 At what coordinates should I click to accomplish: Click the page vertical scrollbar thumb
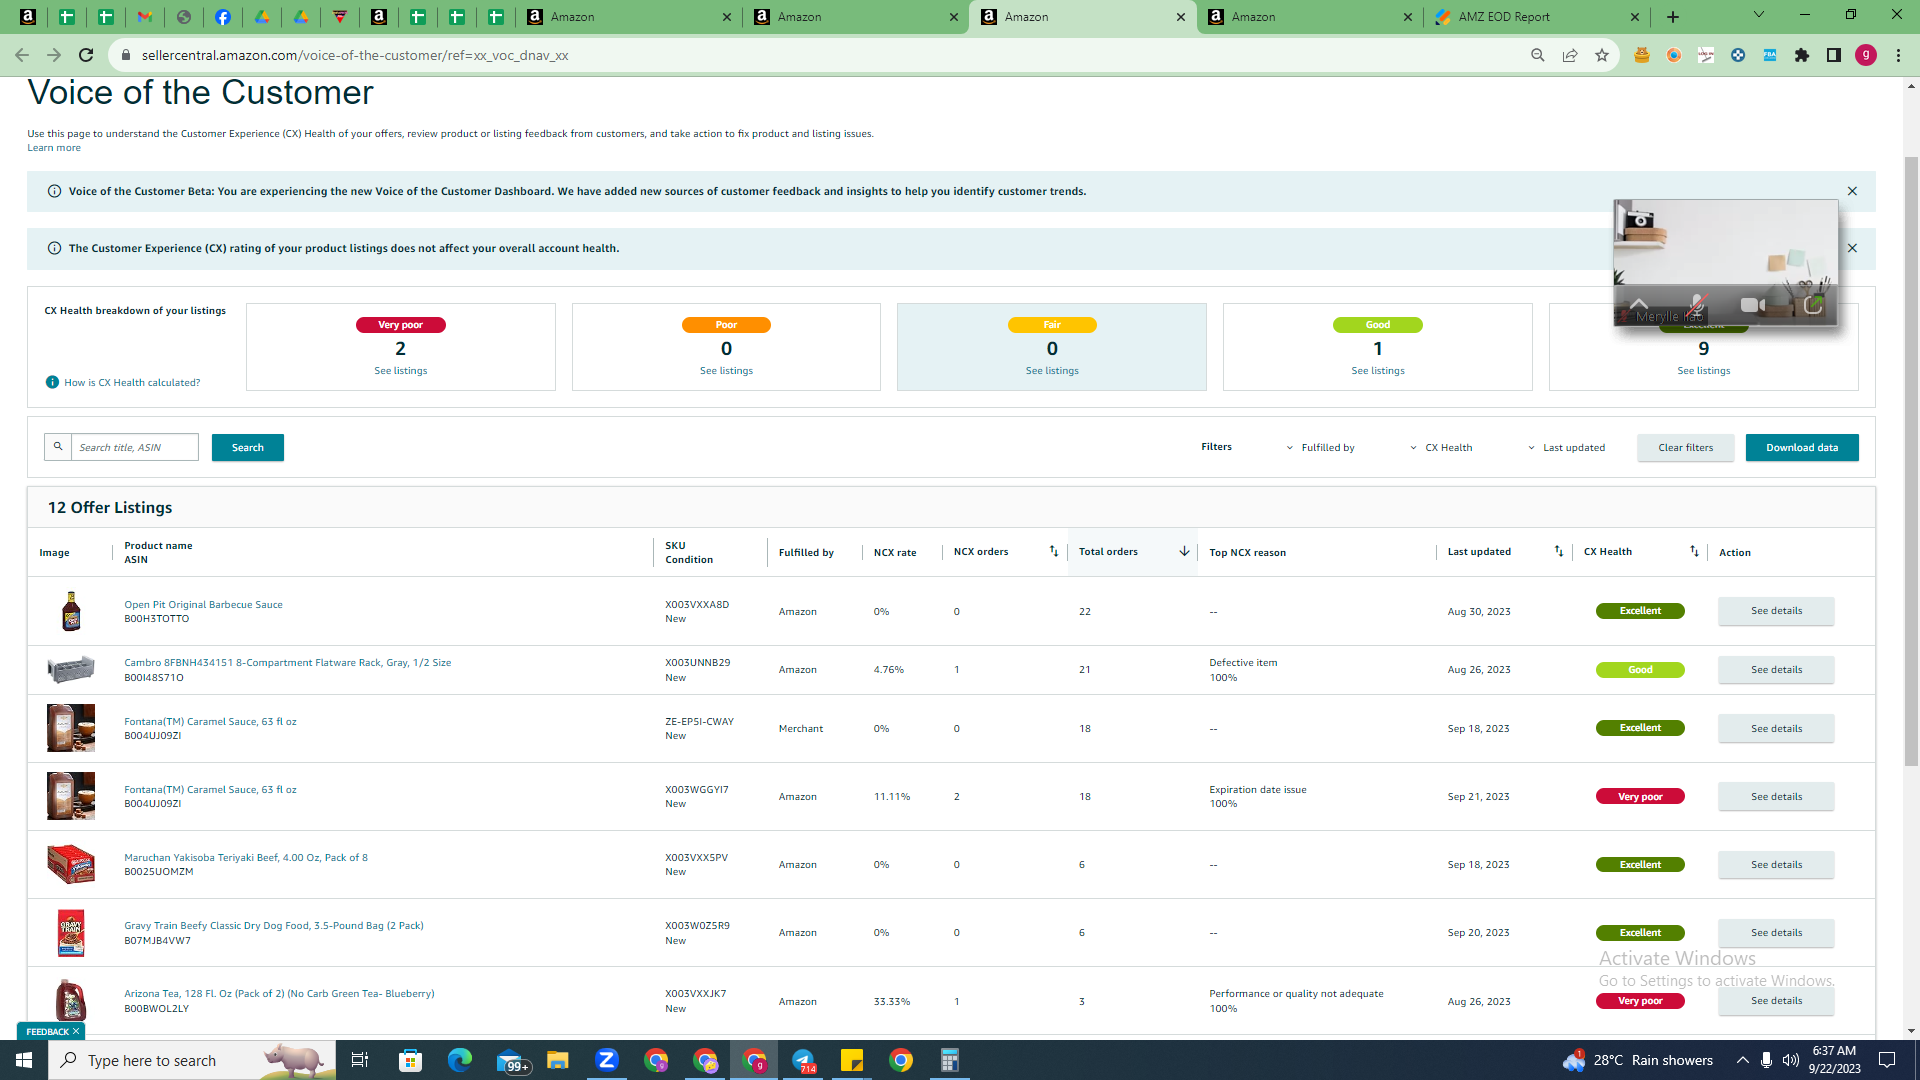click(x=1911, y=460)
